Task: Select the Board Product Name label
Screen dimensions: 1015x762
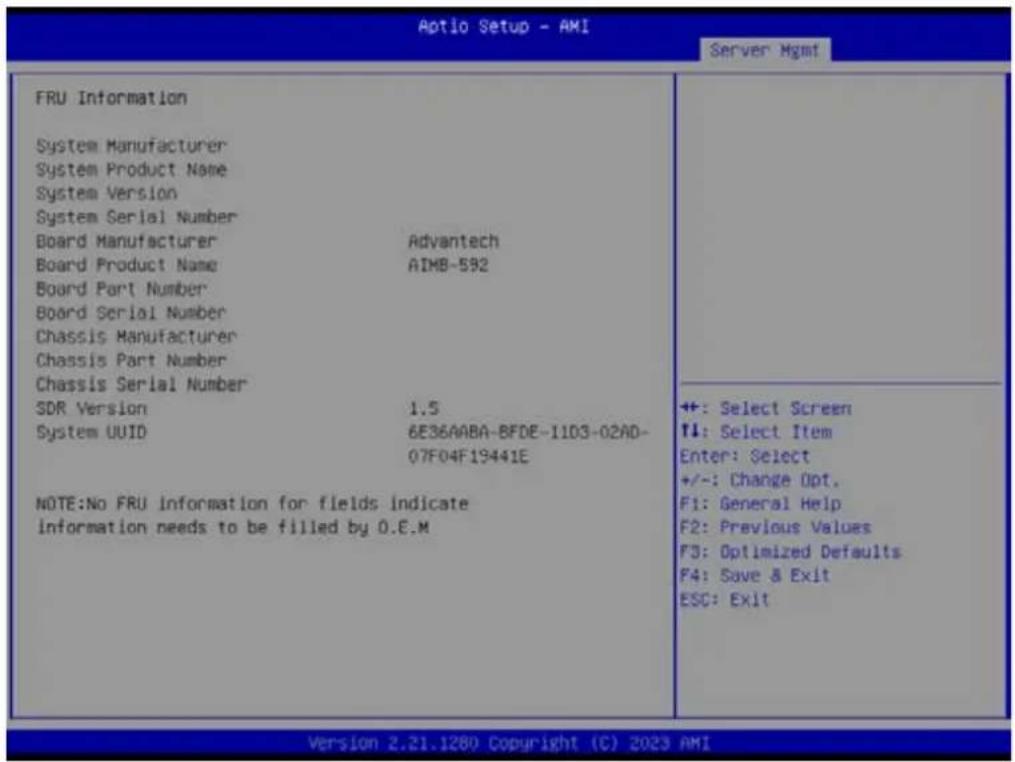Action: pyautogui.click(x=126, y=265)
